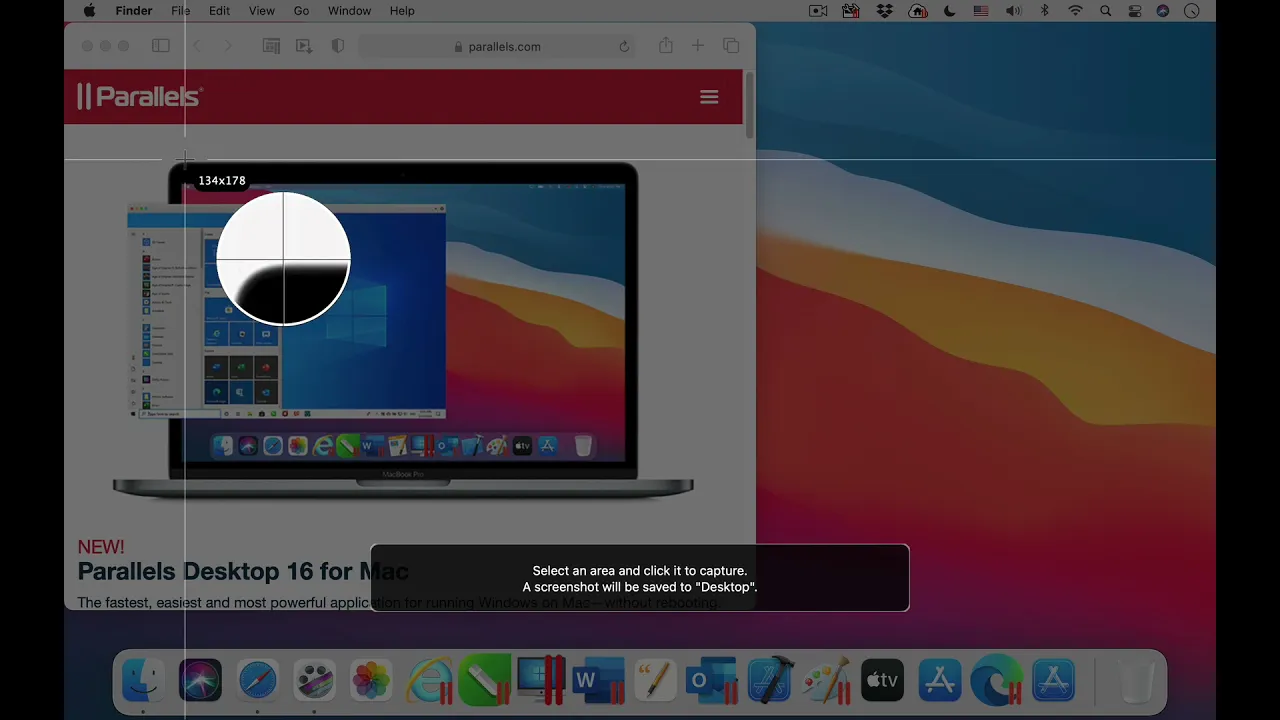This screenshot has height=720, width=1280.
Task: Toggle the Safari sidebar
Action: click(160, 46)
